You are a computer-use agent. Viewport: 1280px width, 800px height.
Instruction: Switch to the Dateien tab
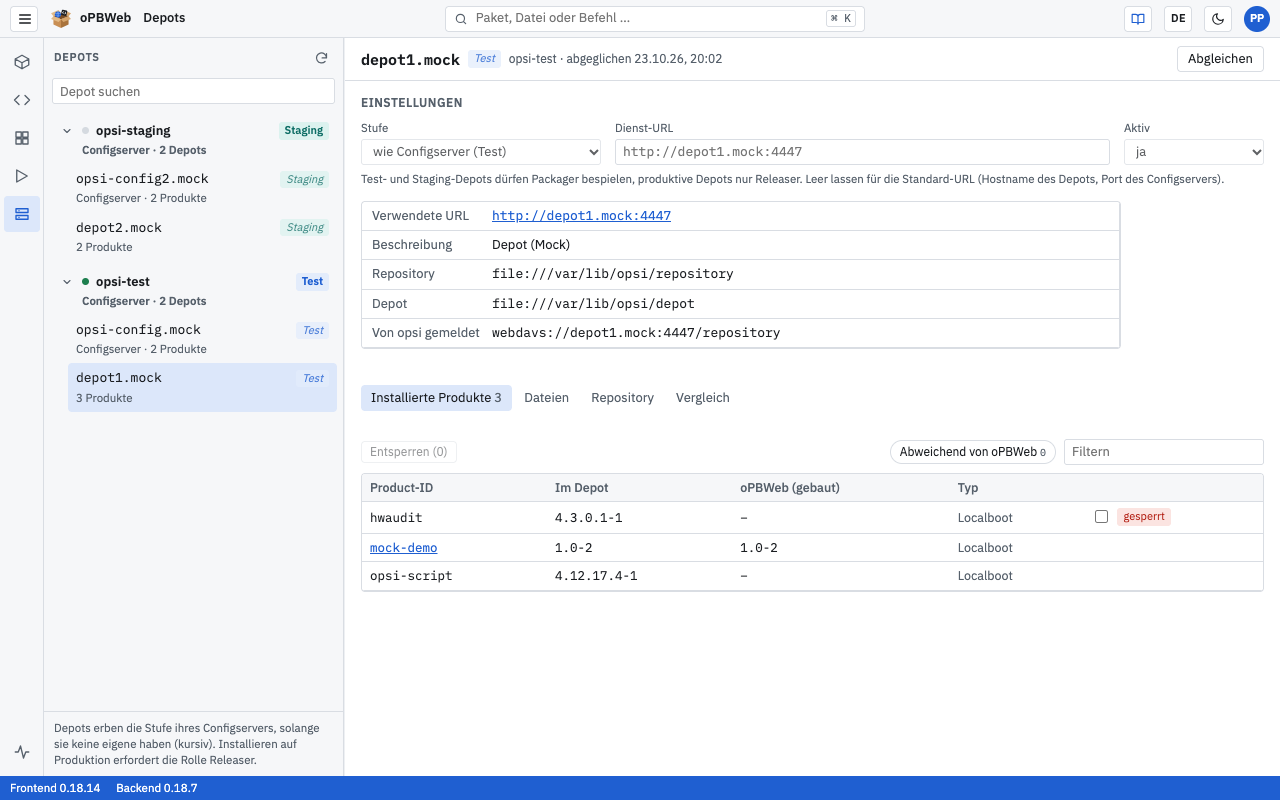546,398
